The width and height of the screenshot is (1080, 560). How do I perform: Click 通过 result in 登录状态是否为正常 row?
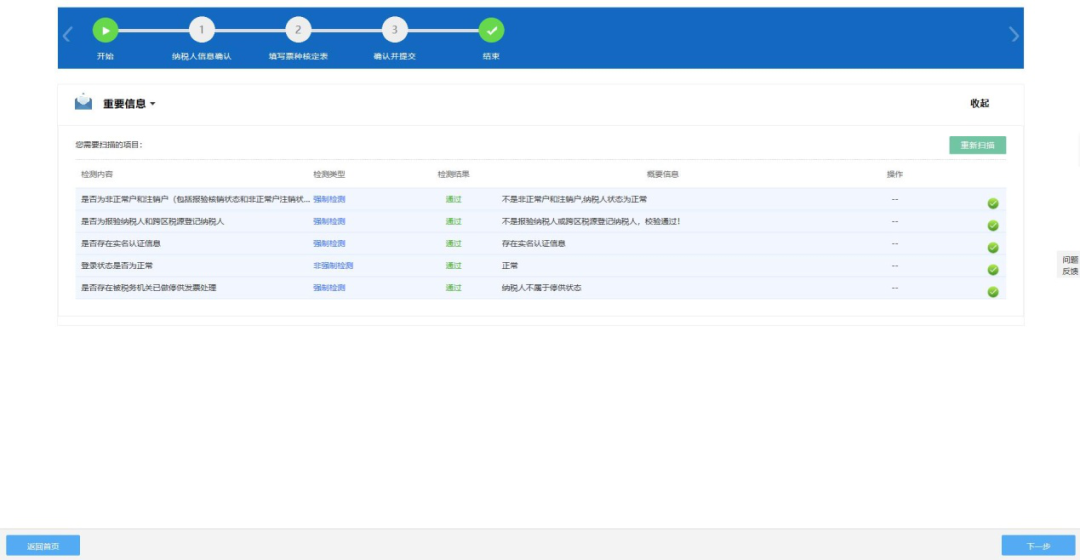[x=453, y=265]
